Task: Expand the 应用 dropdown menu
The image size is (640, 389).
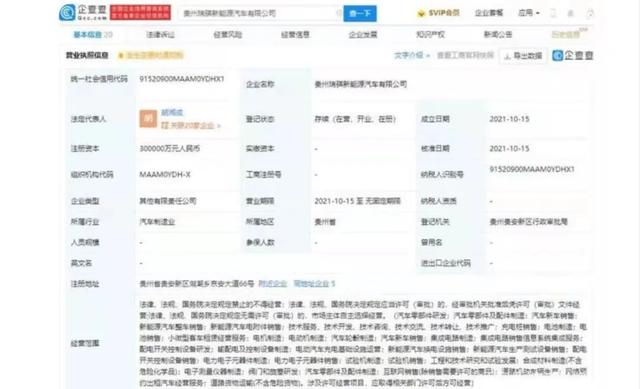Action: click(x=529, y=13)
